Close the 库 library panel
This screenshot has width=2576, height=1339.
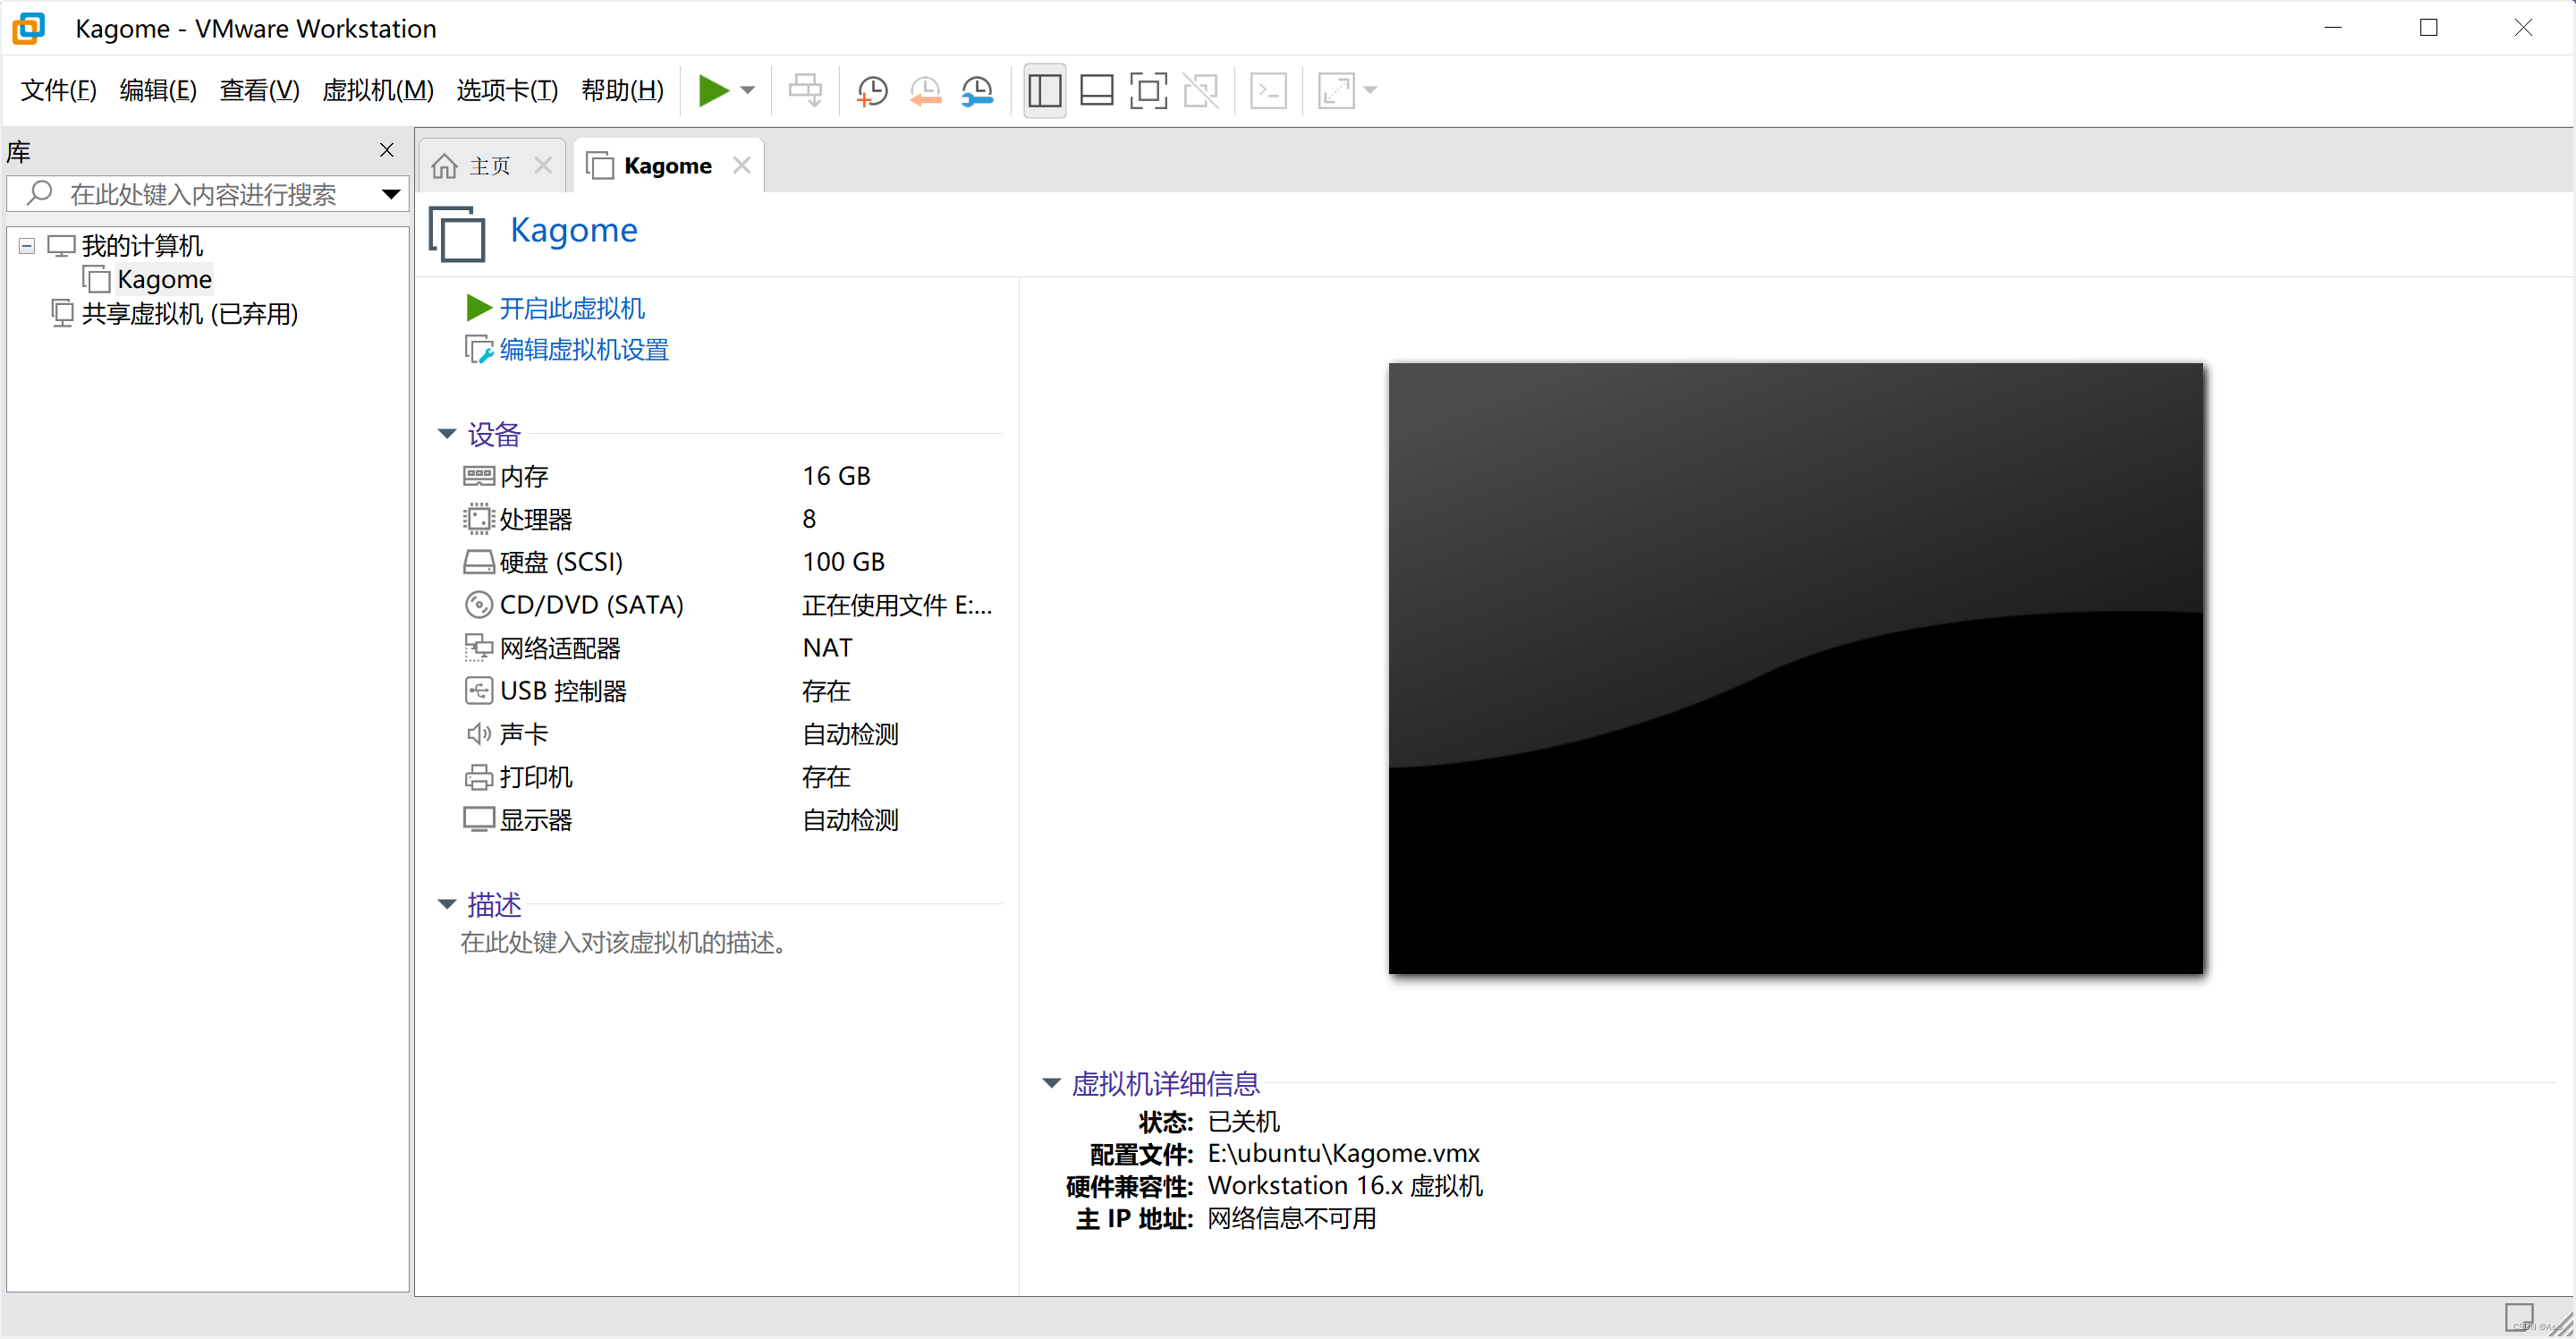pyautogui.click(x=387, y=150)
